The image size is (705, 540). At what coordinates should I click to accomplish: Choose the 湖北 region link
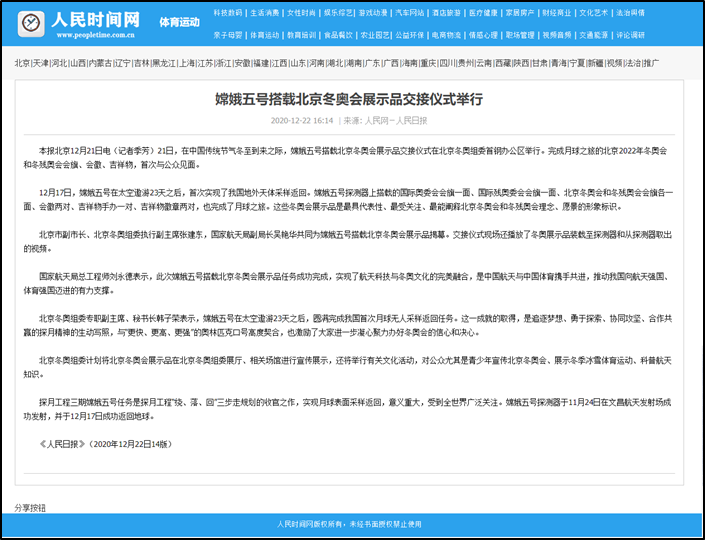[x=335, y=63]
